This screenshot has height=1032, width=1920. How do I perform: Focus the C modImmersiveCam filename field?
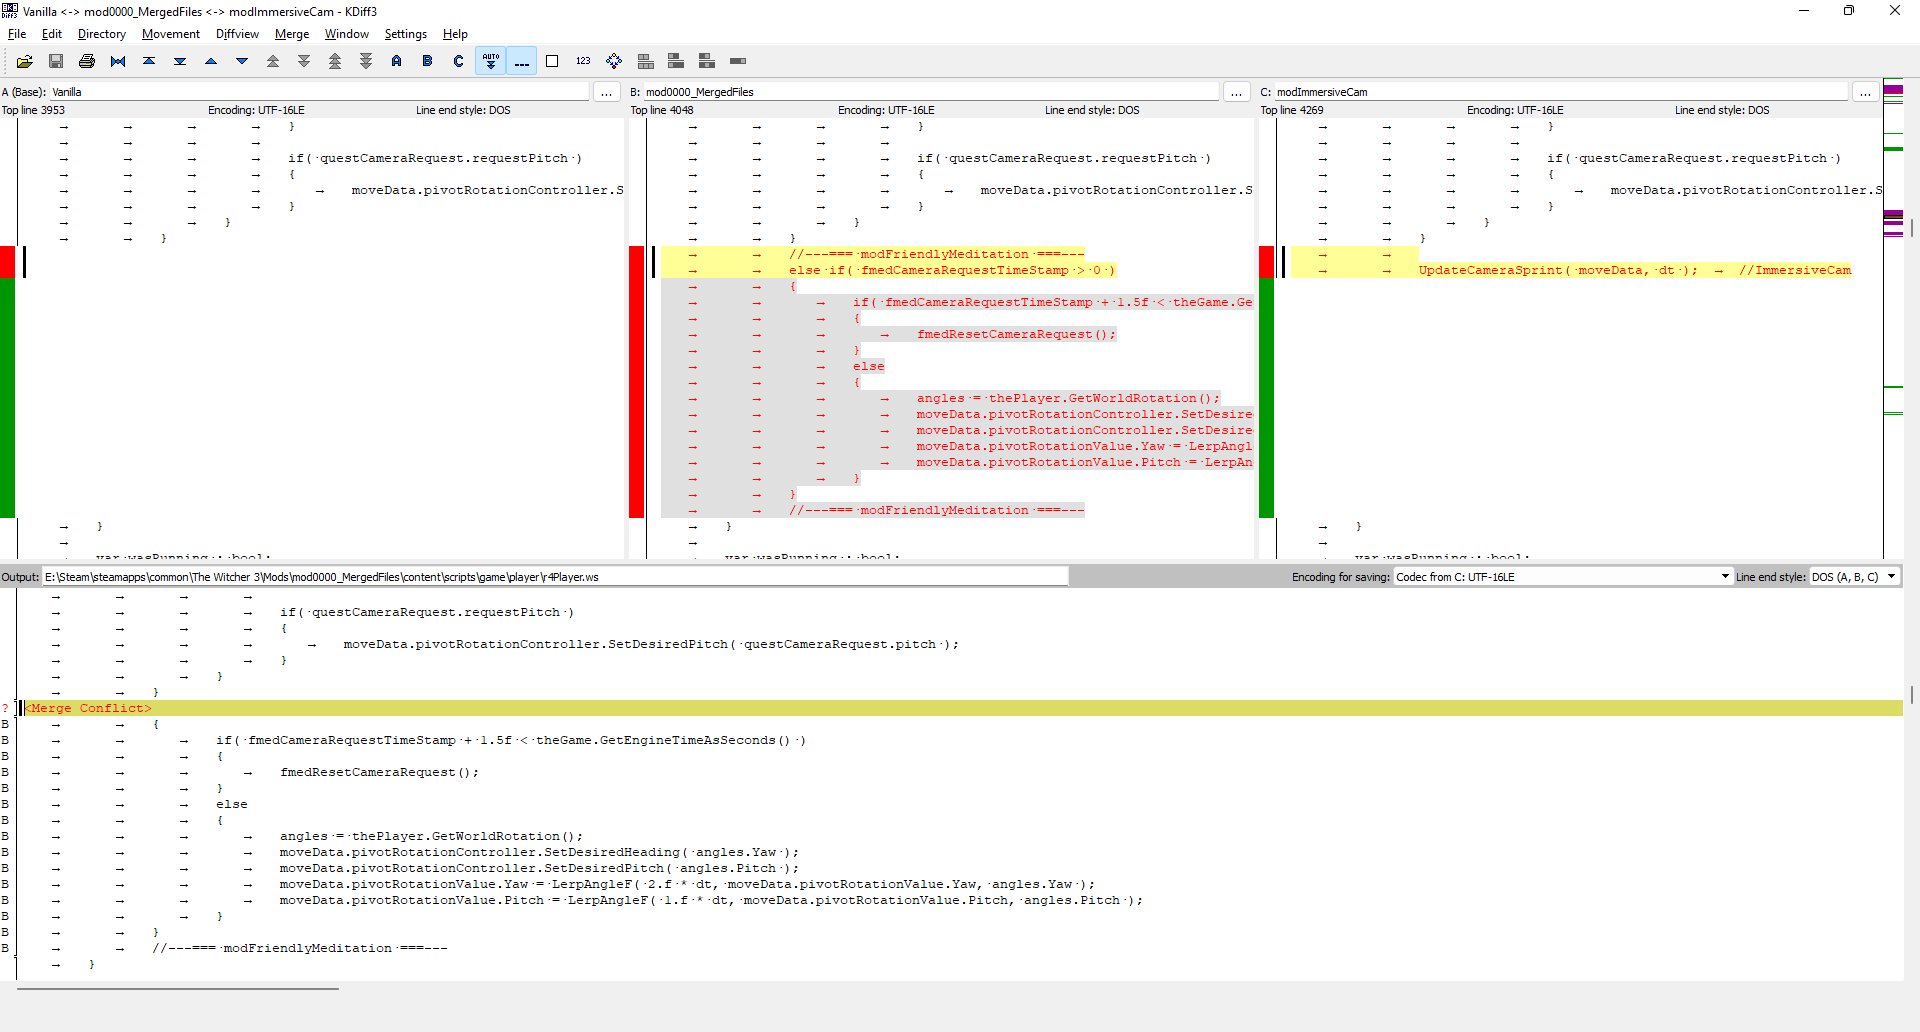1561,92
